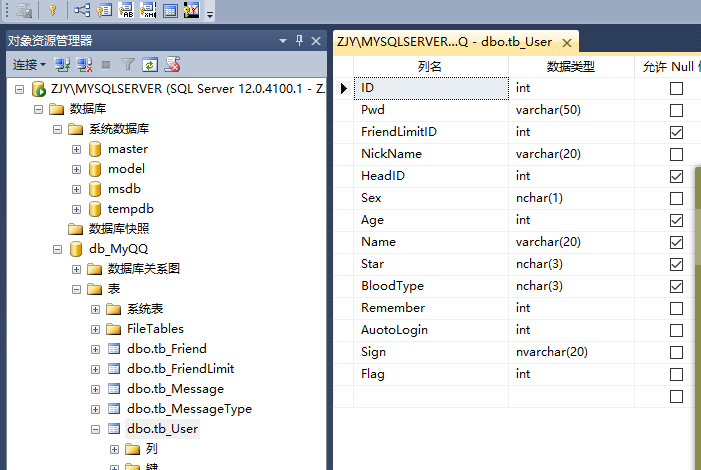Expand the master database node

76,149
